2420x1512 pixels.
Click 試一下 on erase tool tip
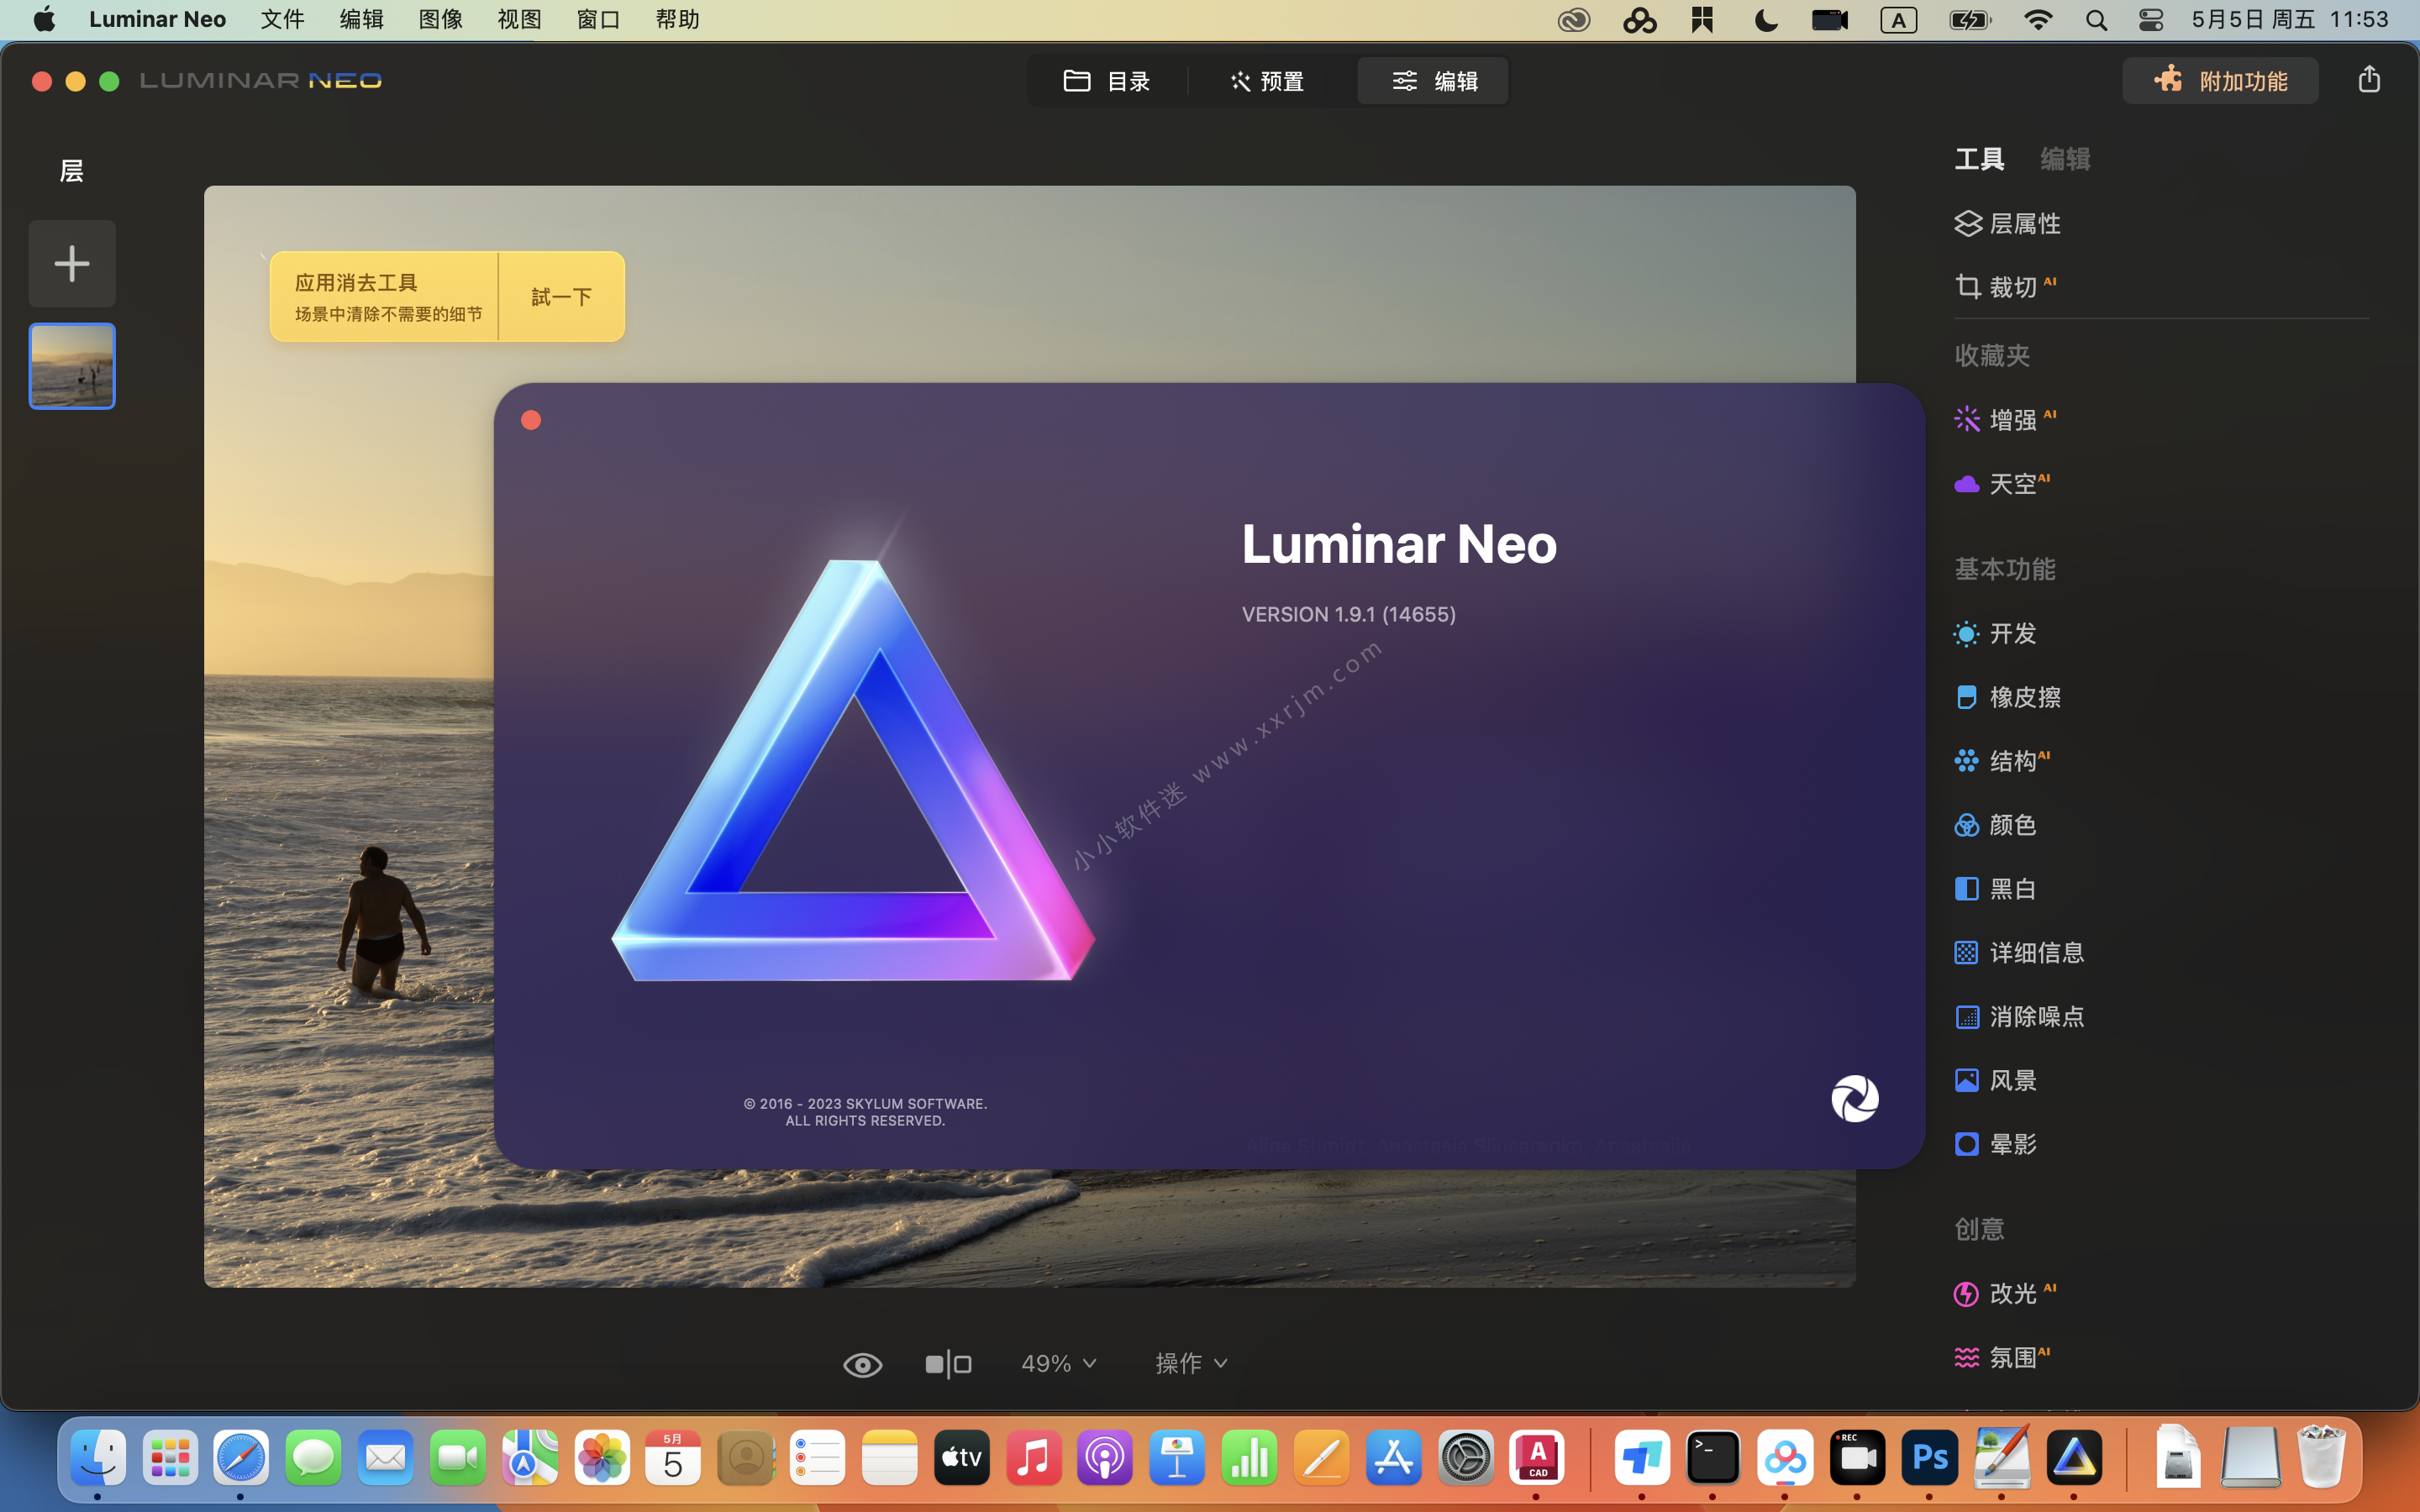[x=561, y=297]
